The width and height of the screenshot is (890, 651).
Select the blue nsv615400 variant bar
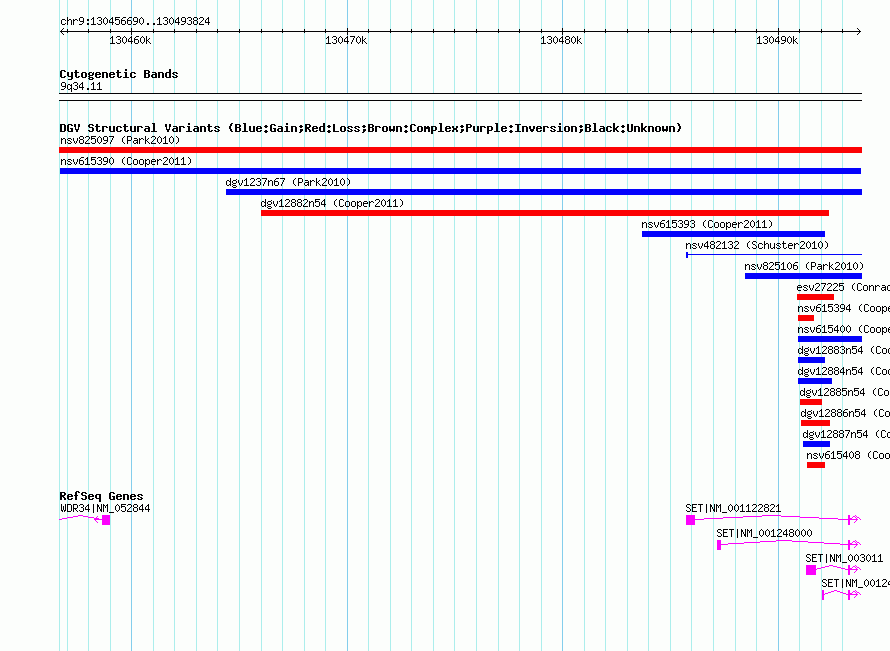(x=830, y=339)
